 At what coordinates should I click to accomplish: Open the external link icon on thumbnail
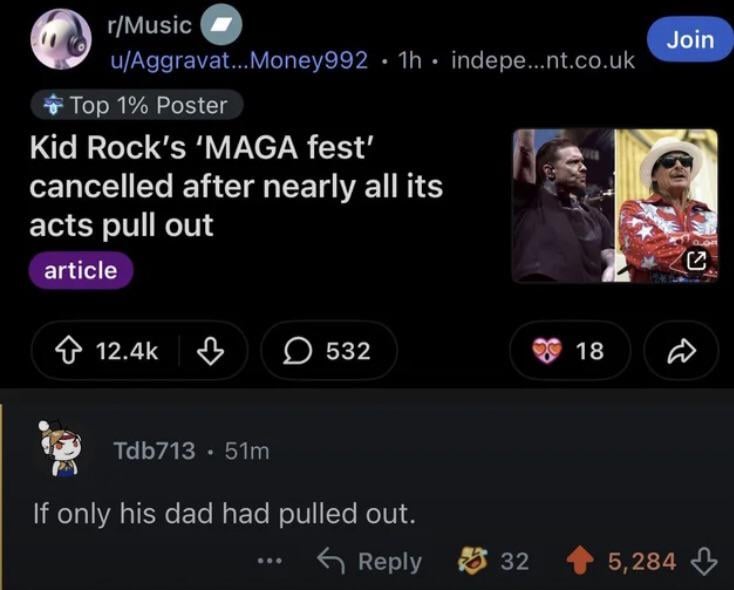pyautogui.click(x=696, y=261)
